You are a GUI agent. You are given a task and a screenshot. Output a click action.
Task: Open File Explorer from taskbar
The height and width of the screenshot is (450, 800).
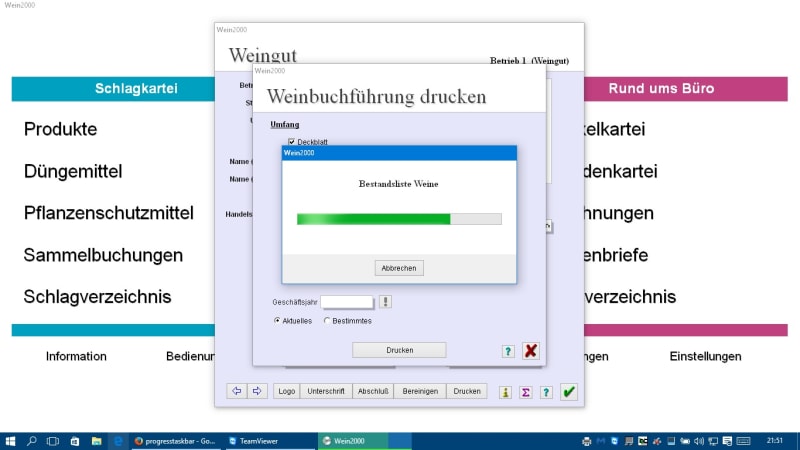click(96, 441)
